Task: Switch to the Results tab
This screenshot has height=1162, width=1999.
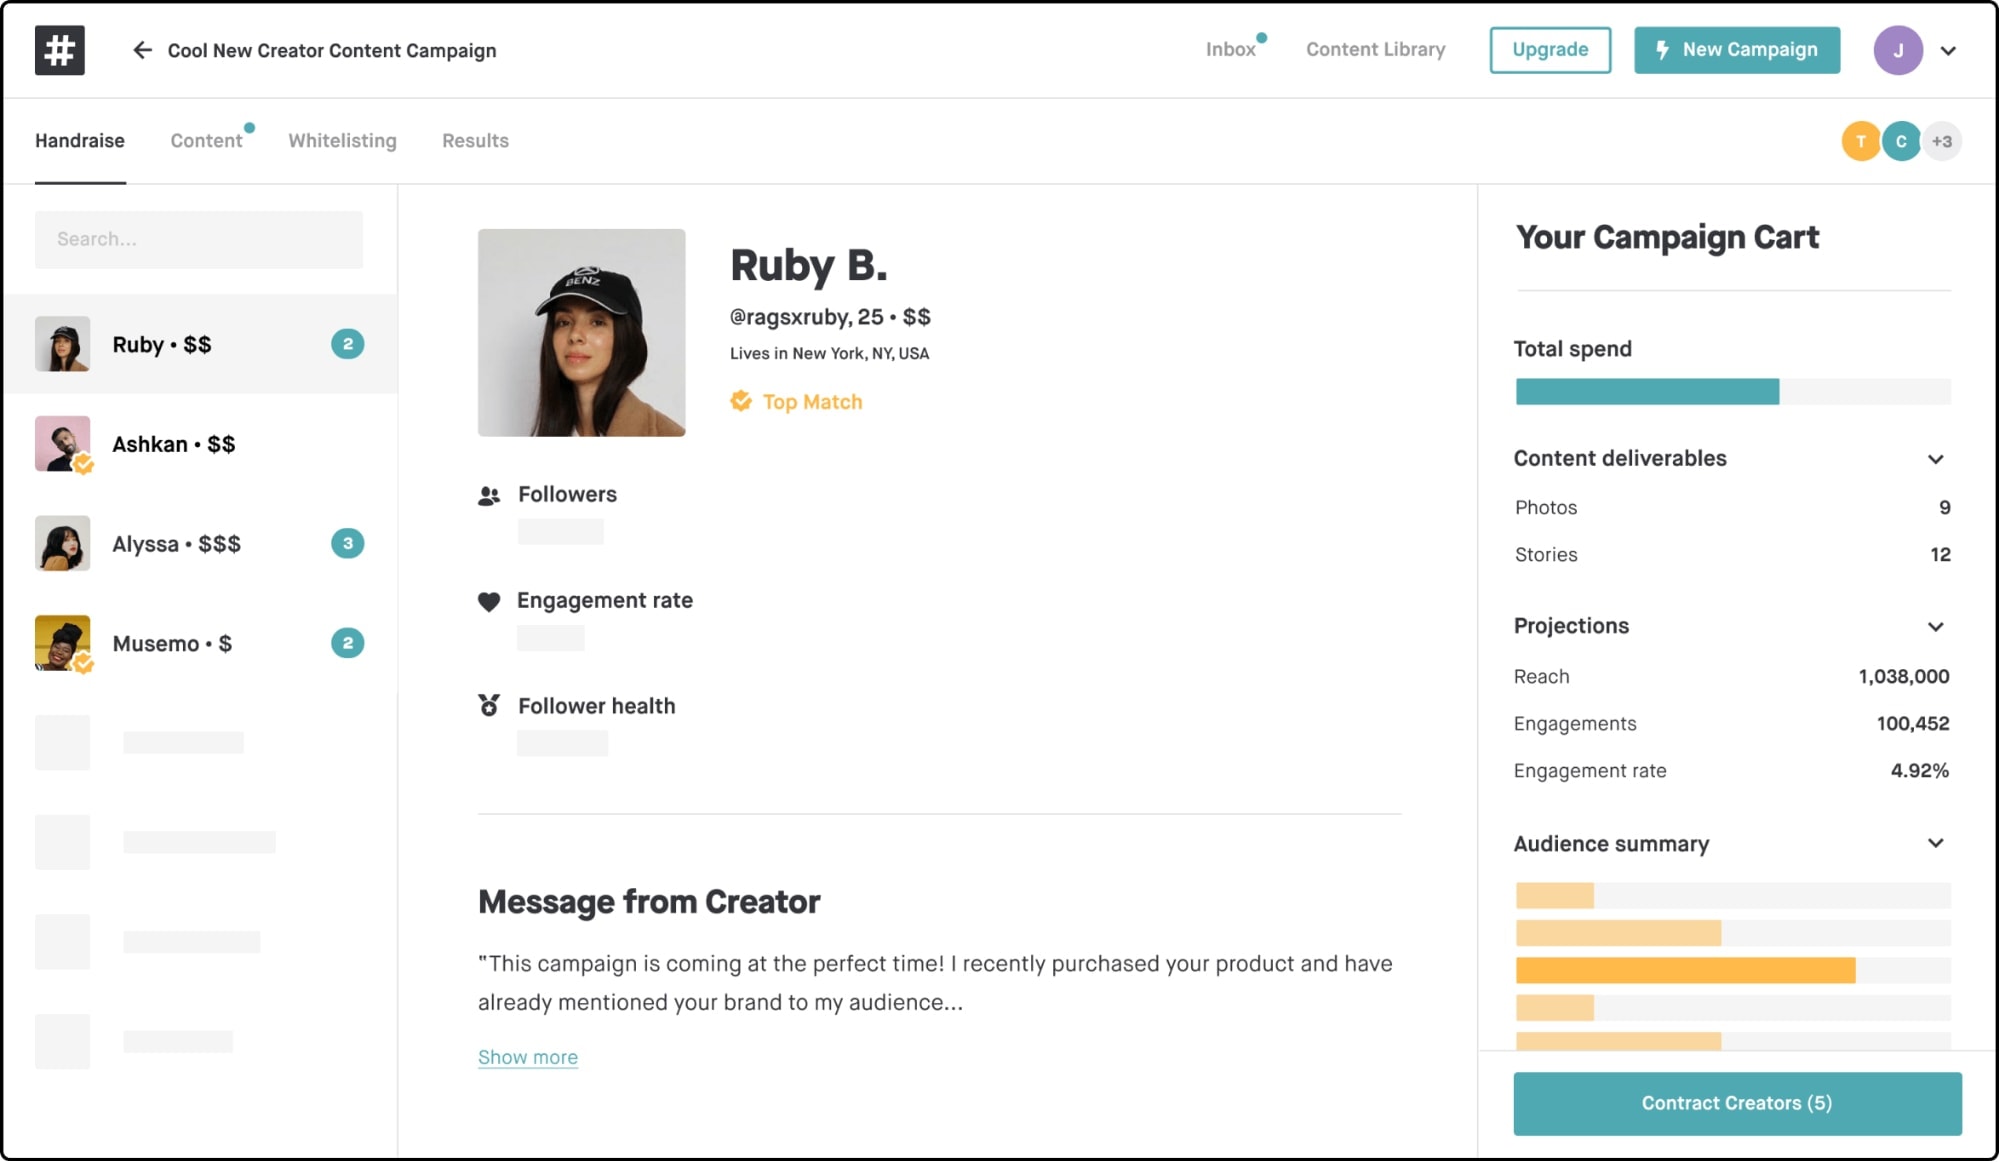Action: click(476, 140)
